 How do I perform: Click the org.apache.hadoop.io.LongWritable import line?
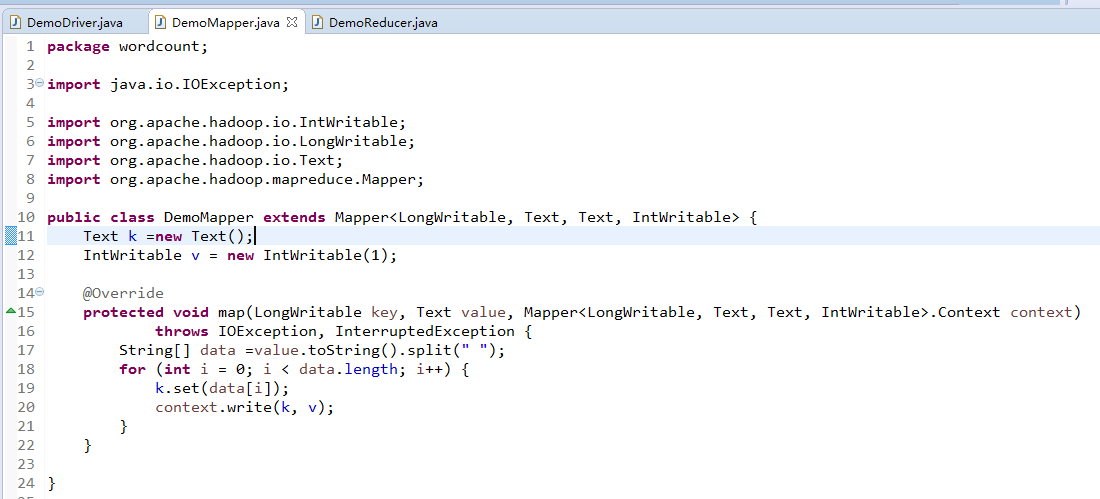point(232,142)
